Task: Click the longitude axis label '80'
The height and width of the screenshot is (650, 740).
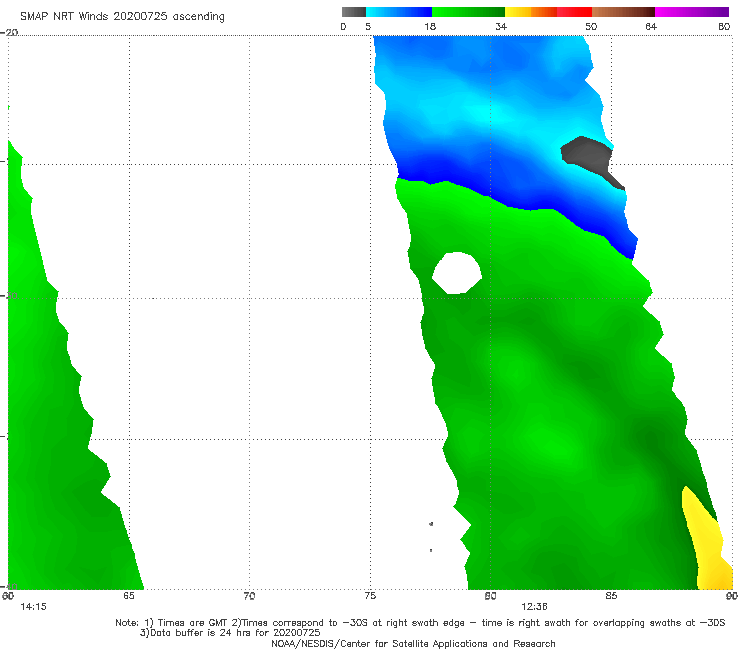Action: click(491, 596)
